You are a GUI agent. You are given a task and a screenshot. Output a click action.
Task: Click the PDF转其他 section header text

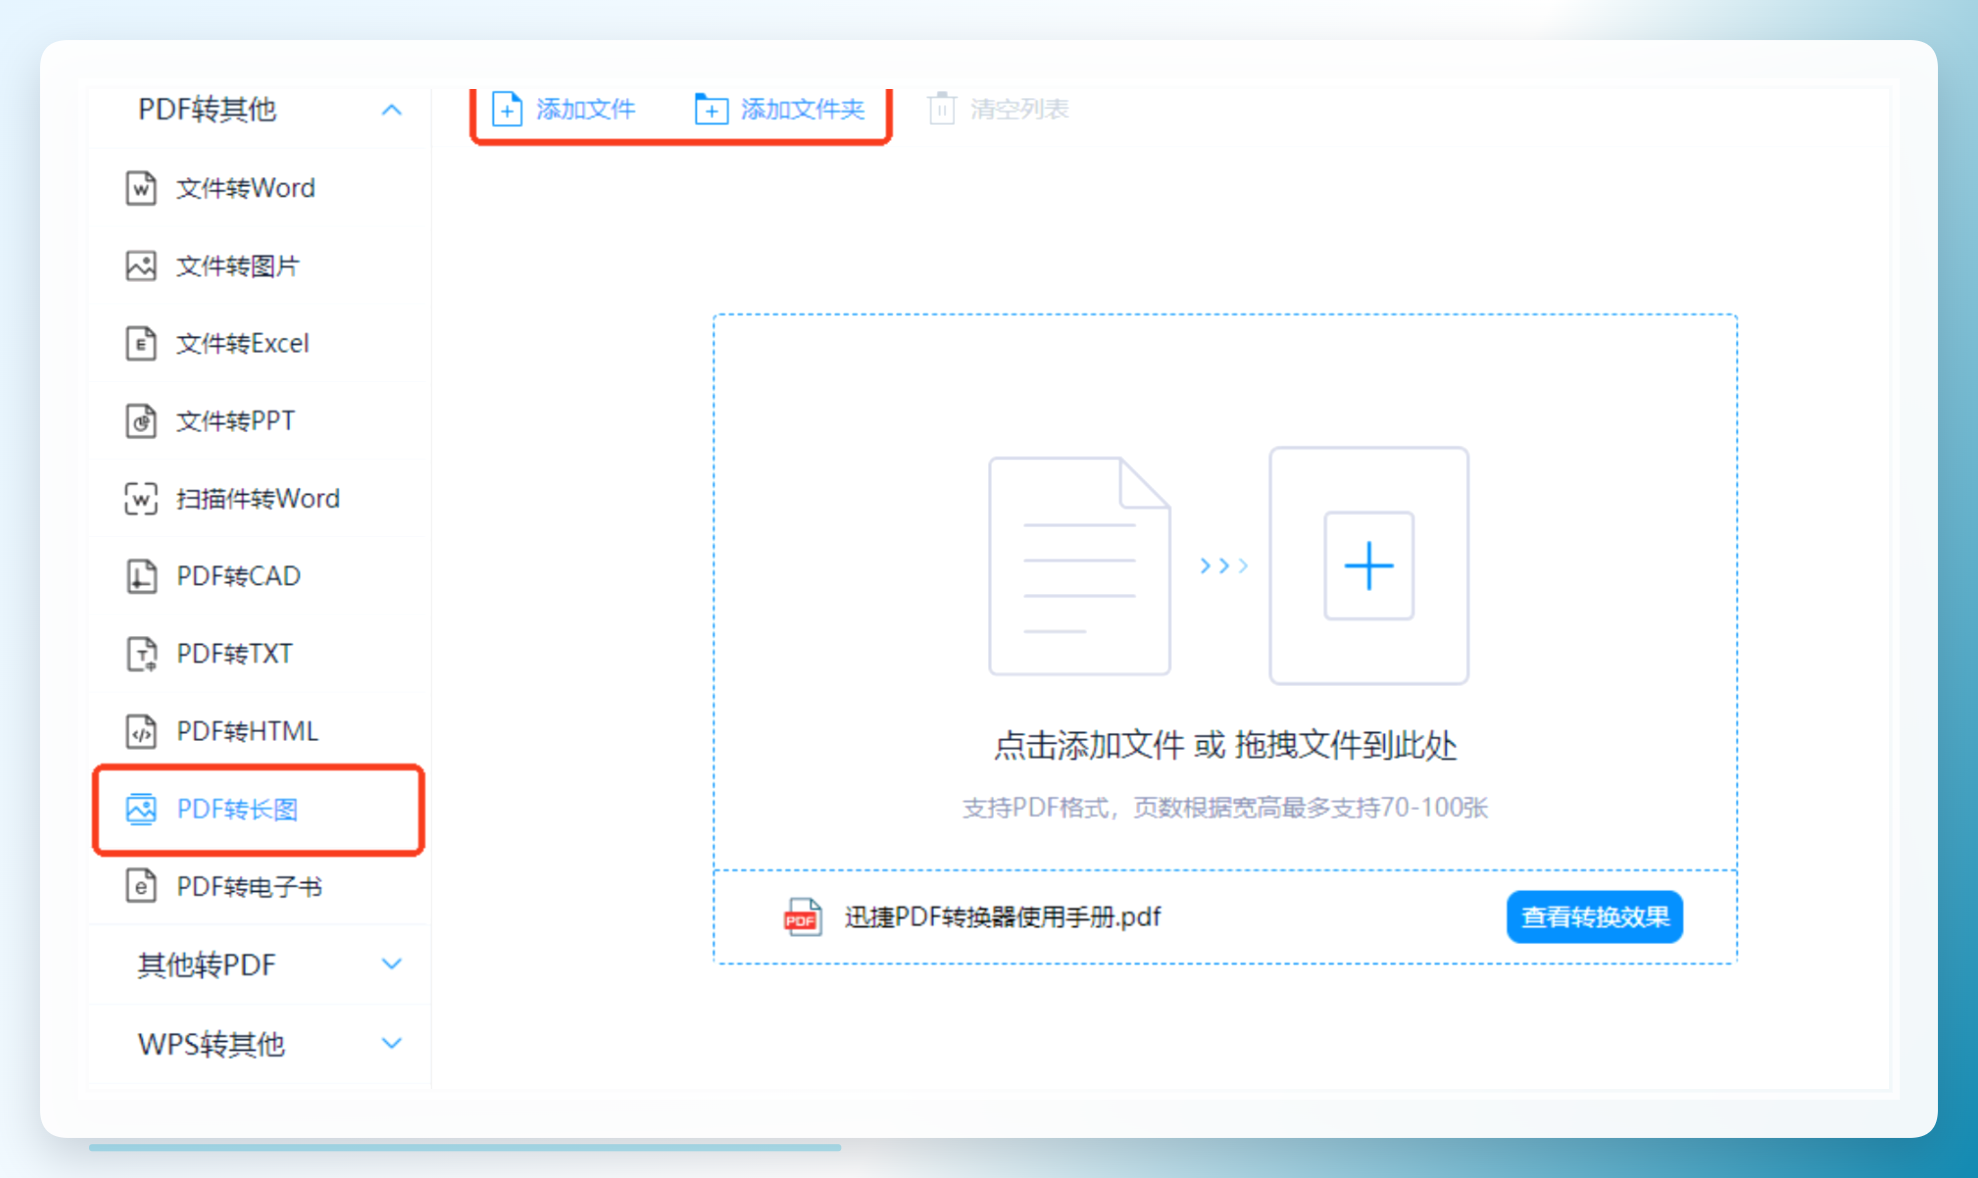tap(207, 109)
